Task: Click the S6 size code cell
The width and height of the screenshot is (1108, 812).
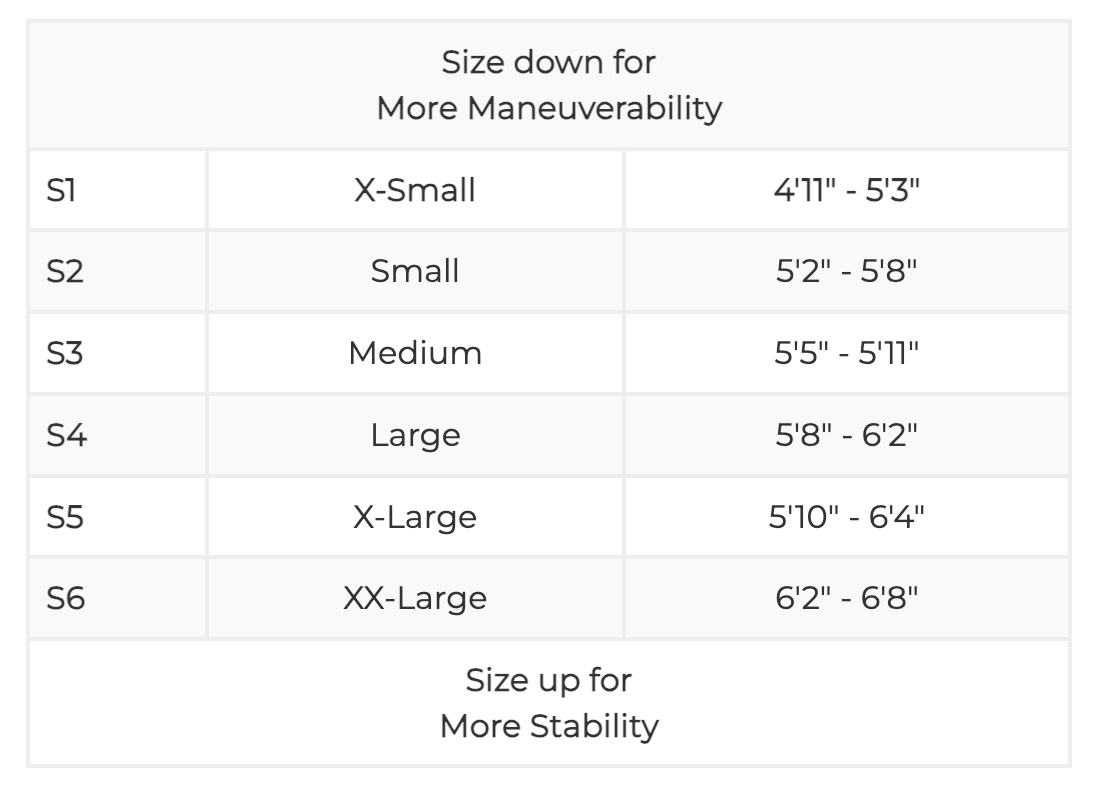Action: point(66,598)
